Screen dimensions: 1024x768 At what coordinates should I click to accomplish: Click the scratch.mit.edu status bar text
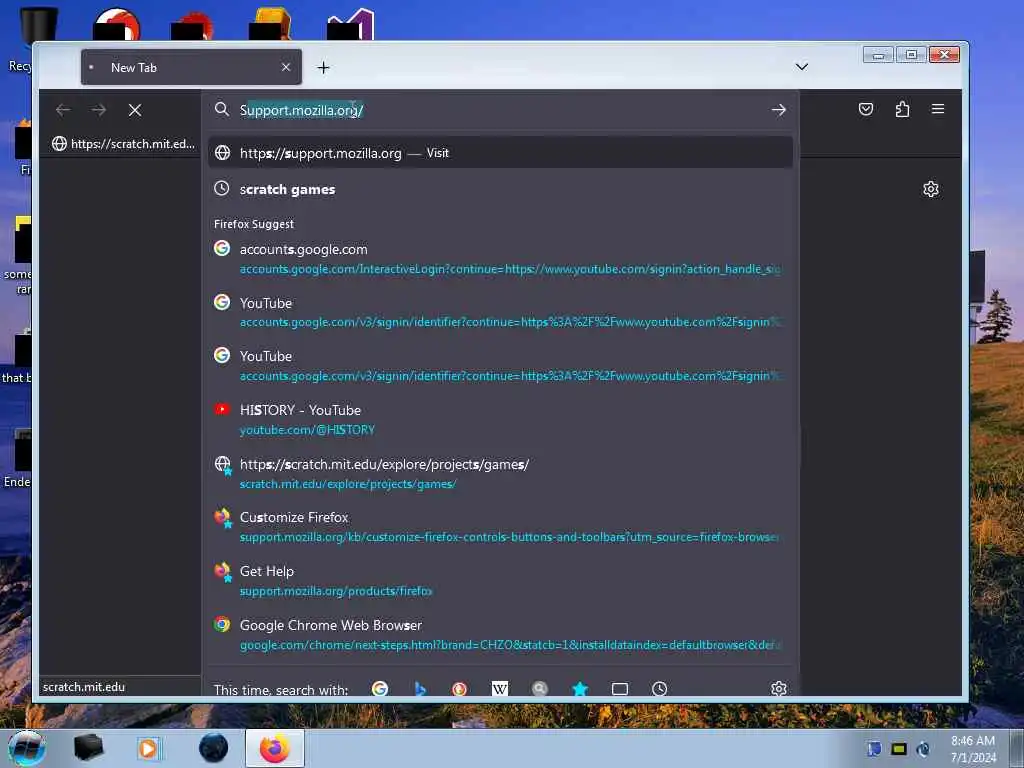pos(84,687)
